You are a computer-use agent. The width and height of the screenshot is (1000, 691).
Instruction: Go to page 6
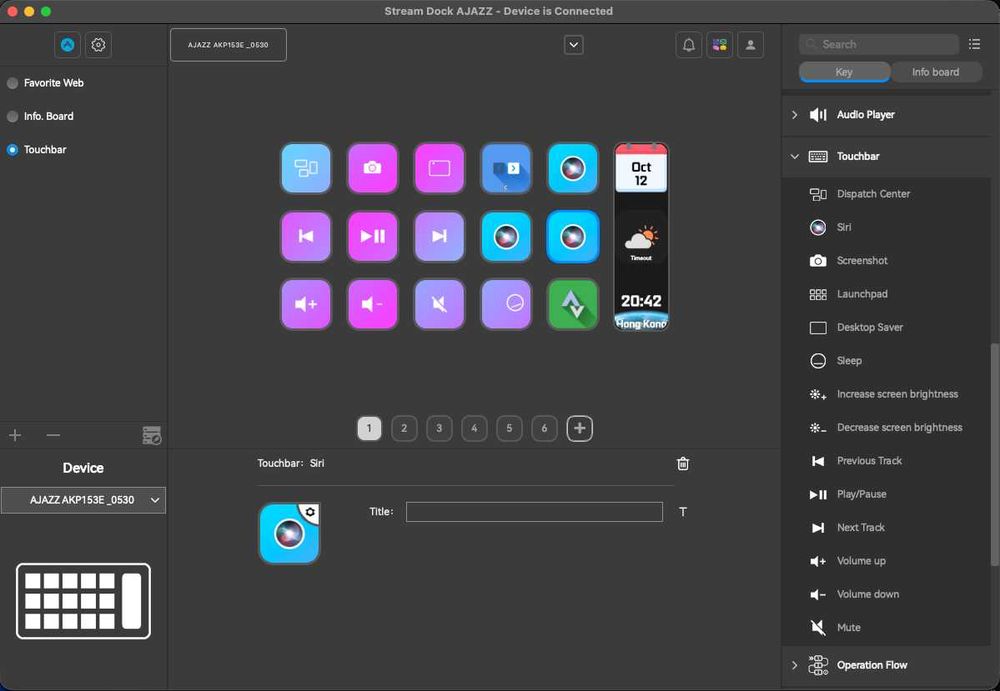[544, 428]
